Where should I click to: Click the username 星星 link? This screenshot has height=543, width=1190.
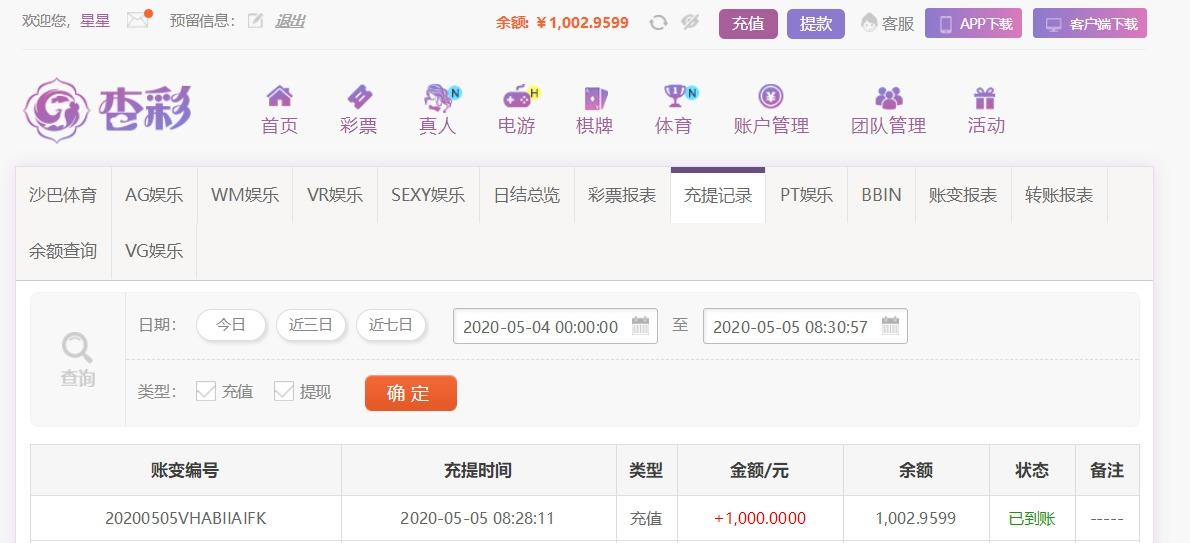[95, 21]
